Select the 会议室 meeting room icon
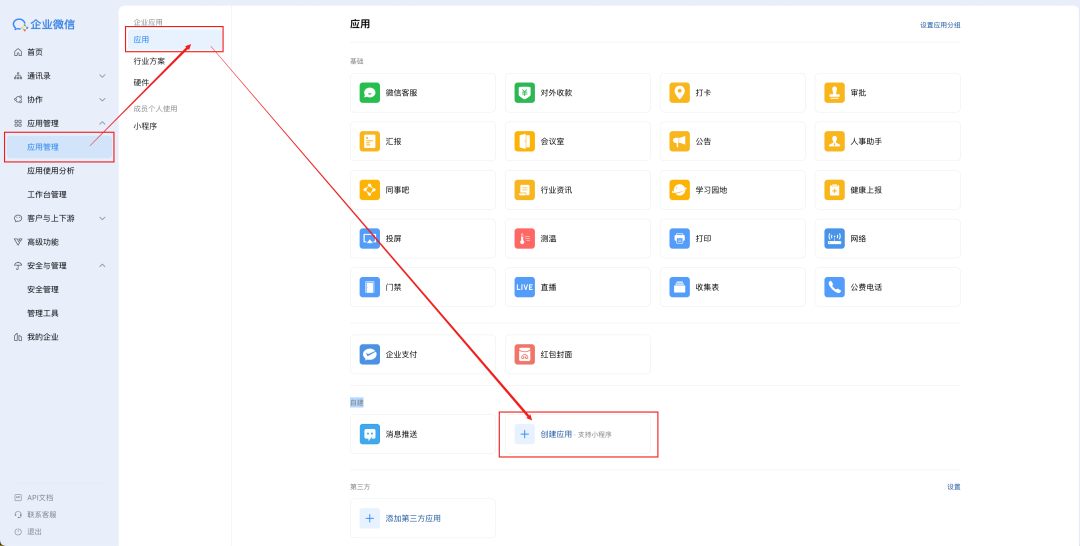This screenshot has height=546, width=1080. (x=525, y=141)
